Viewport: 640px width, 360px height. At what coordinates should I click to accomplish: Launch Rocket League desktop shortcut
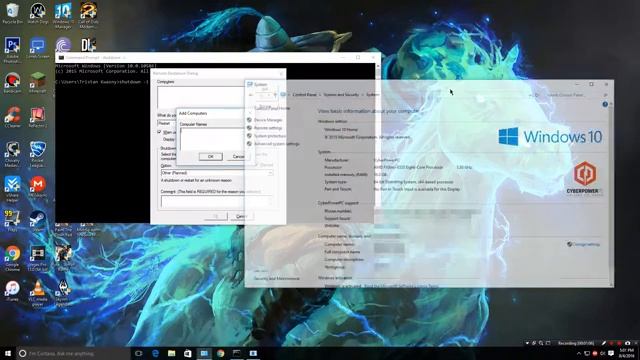pos(38,154)
